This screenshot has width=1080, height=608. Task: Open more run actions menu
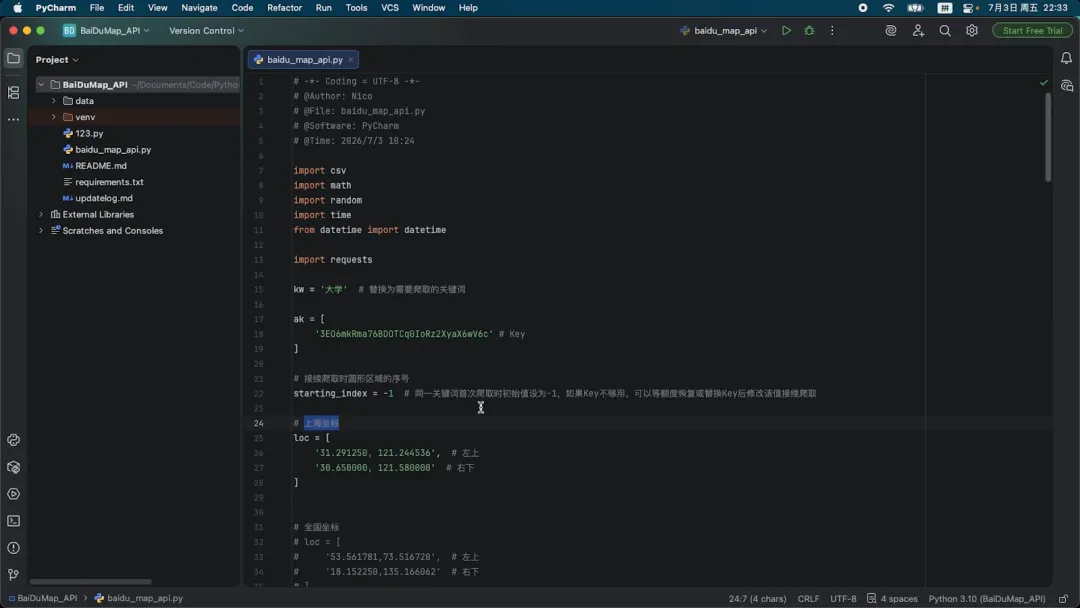pos(832,31)
